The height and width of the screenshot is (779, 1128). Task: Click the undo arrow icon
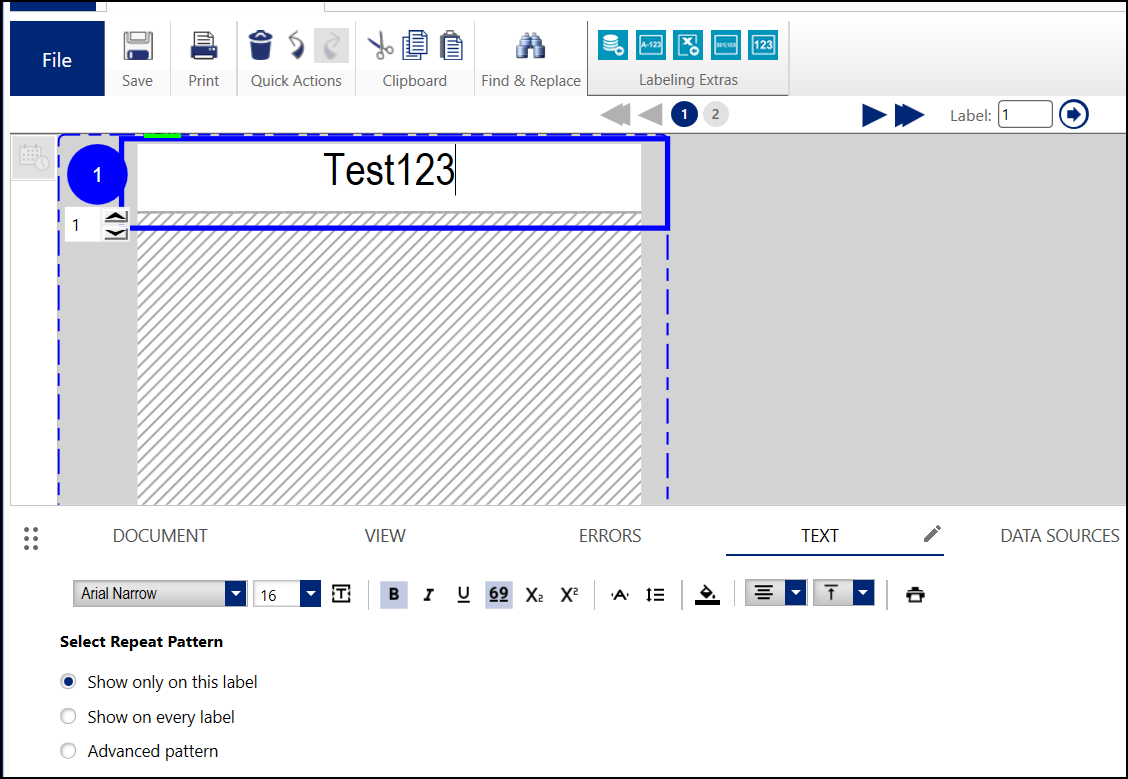point(296,45)
